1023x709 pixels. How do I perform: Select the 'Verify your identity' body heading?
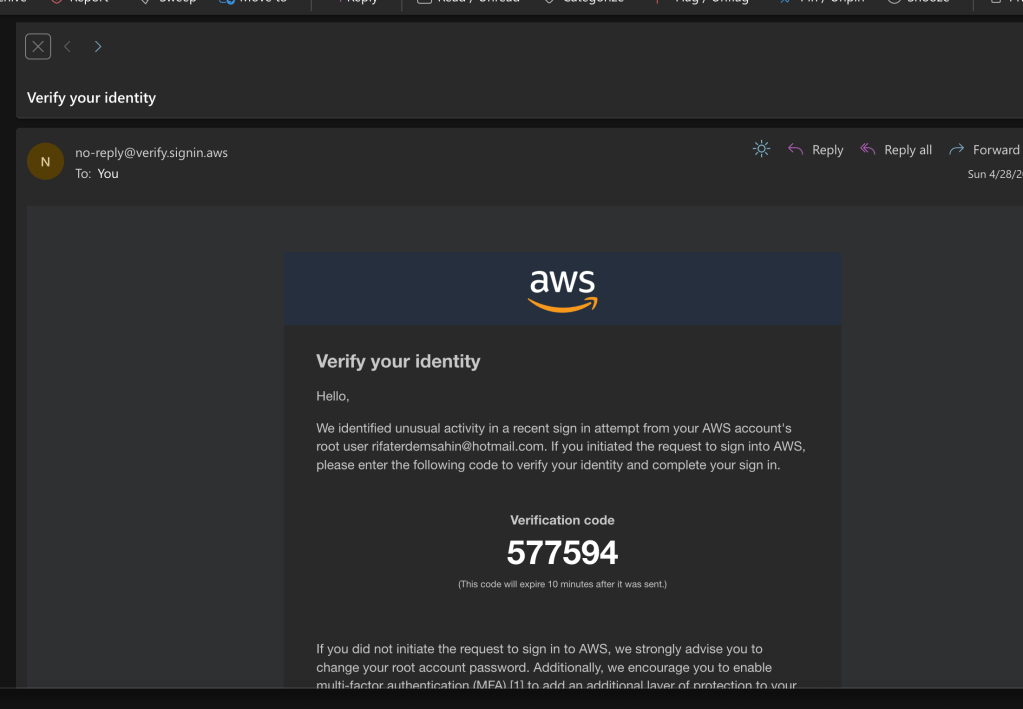pyautogui.click(x=398, y=361)
